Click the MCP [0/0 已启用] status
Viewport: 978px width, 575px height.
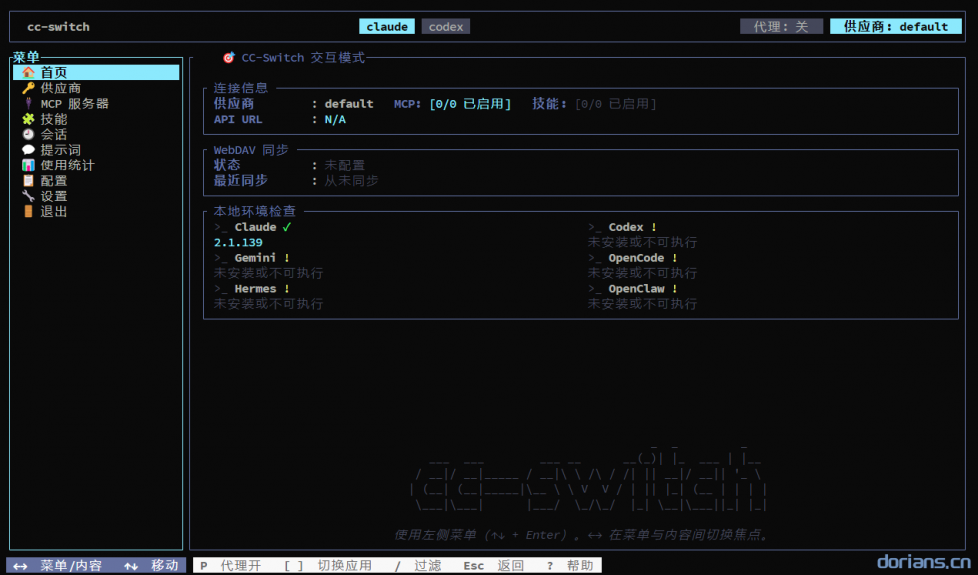coord(452,104)
